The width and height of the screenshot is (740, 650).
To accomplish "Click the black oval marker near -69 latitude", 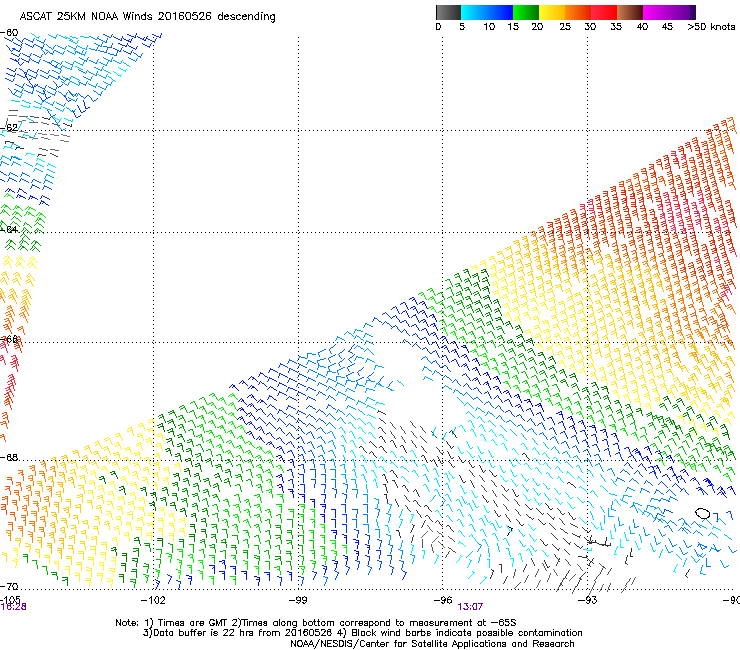I will 703,513.
